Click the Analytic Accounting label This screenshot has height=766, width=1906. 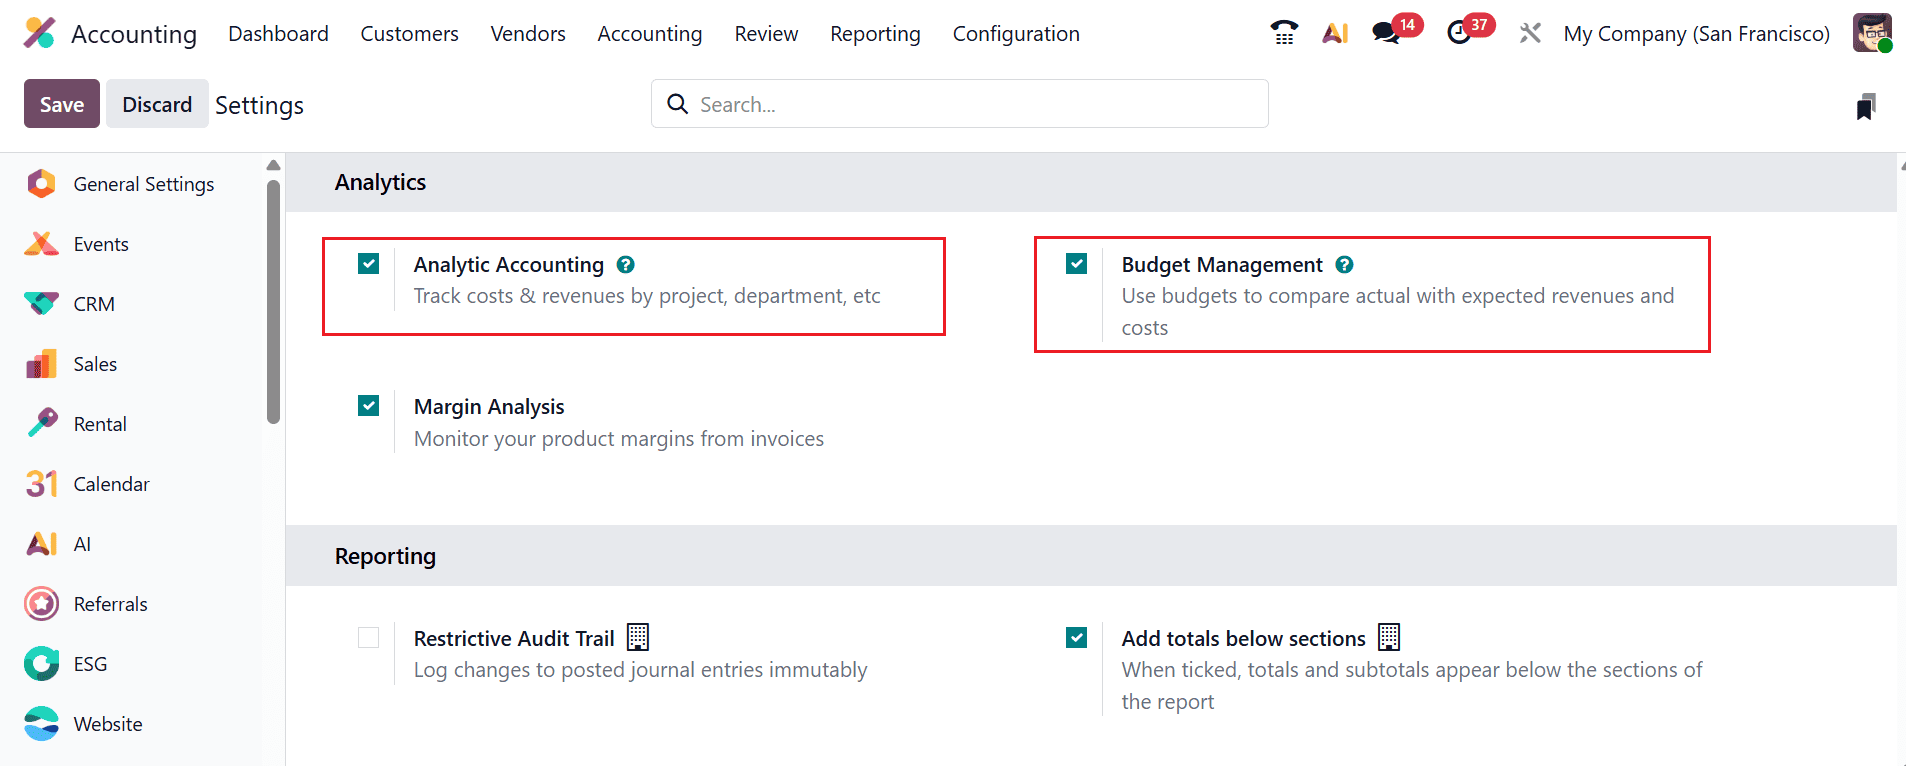coord(509,265)
